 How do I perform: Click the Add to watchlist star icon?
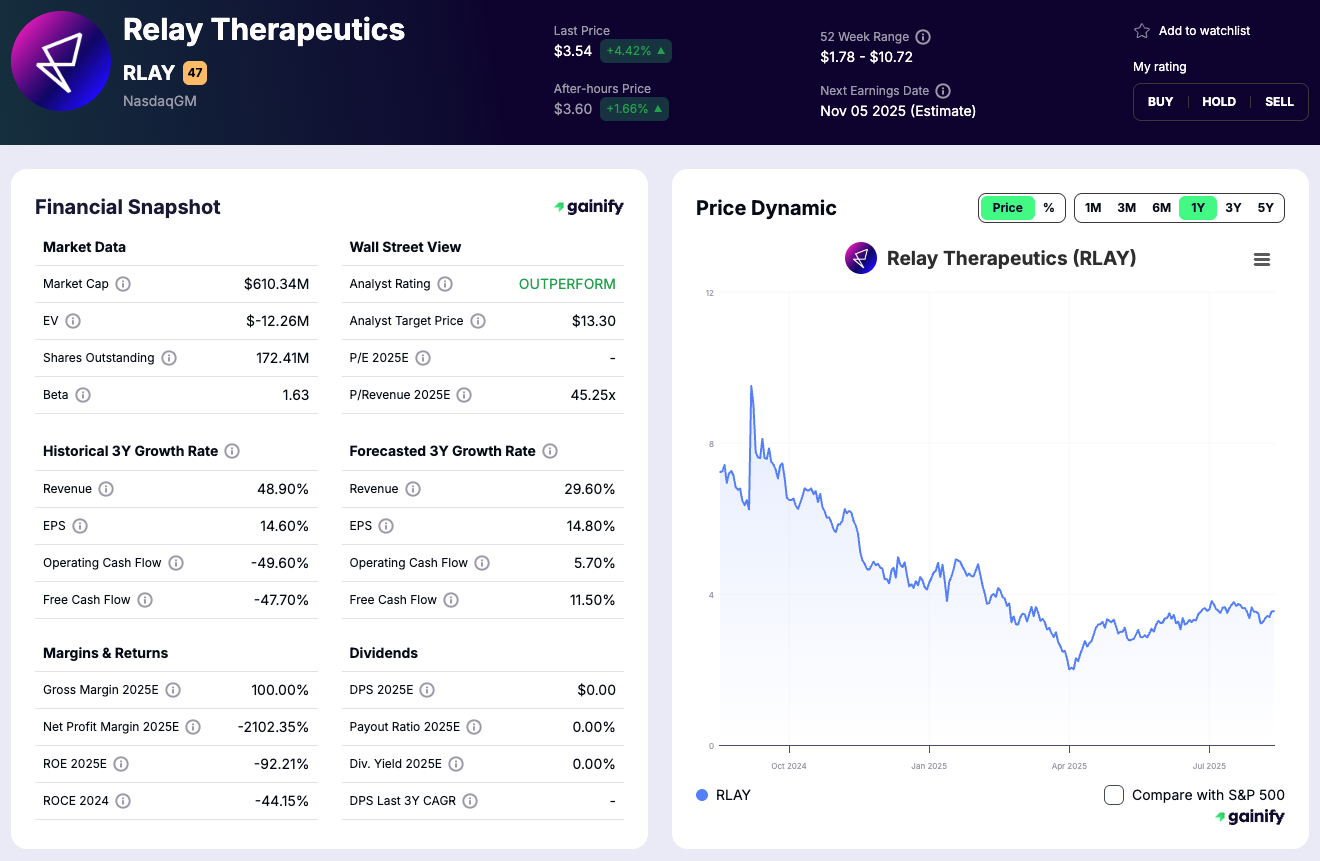(x=1142, y=31)
